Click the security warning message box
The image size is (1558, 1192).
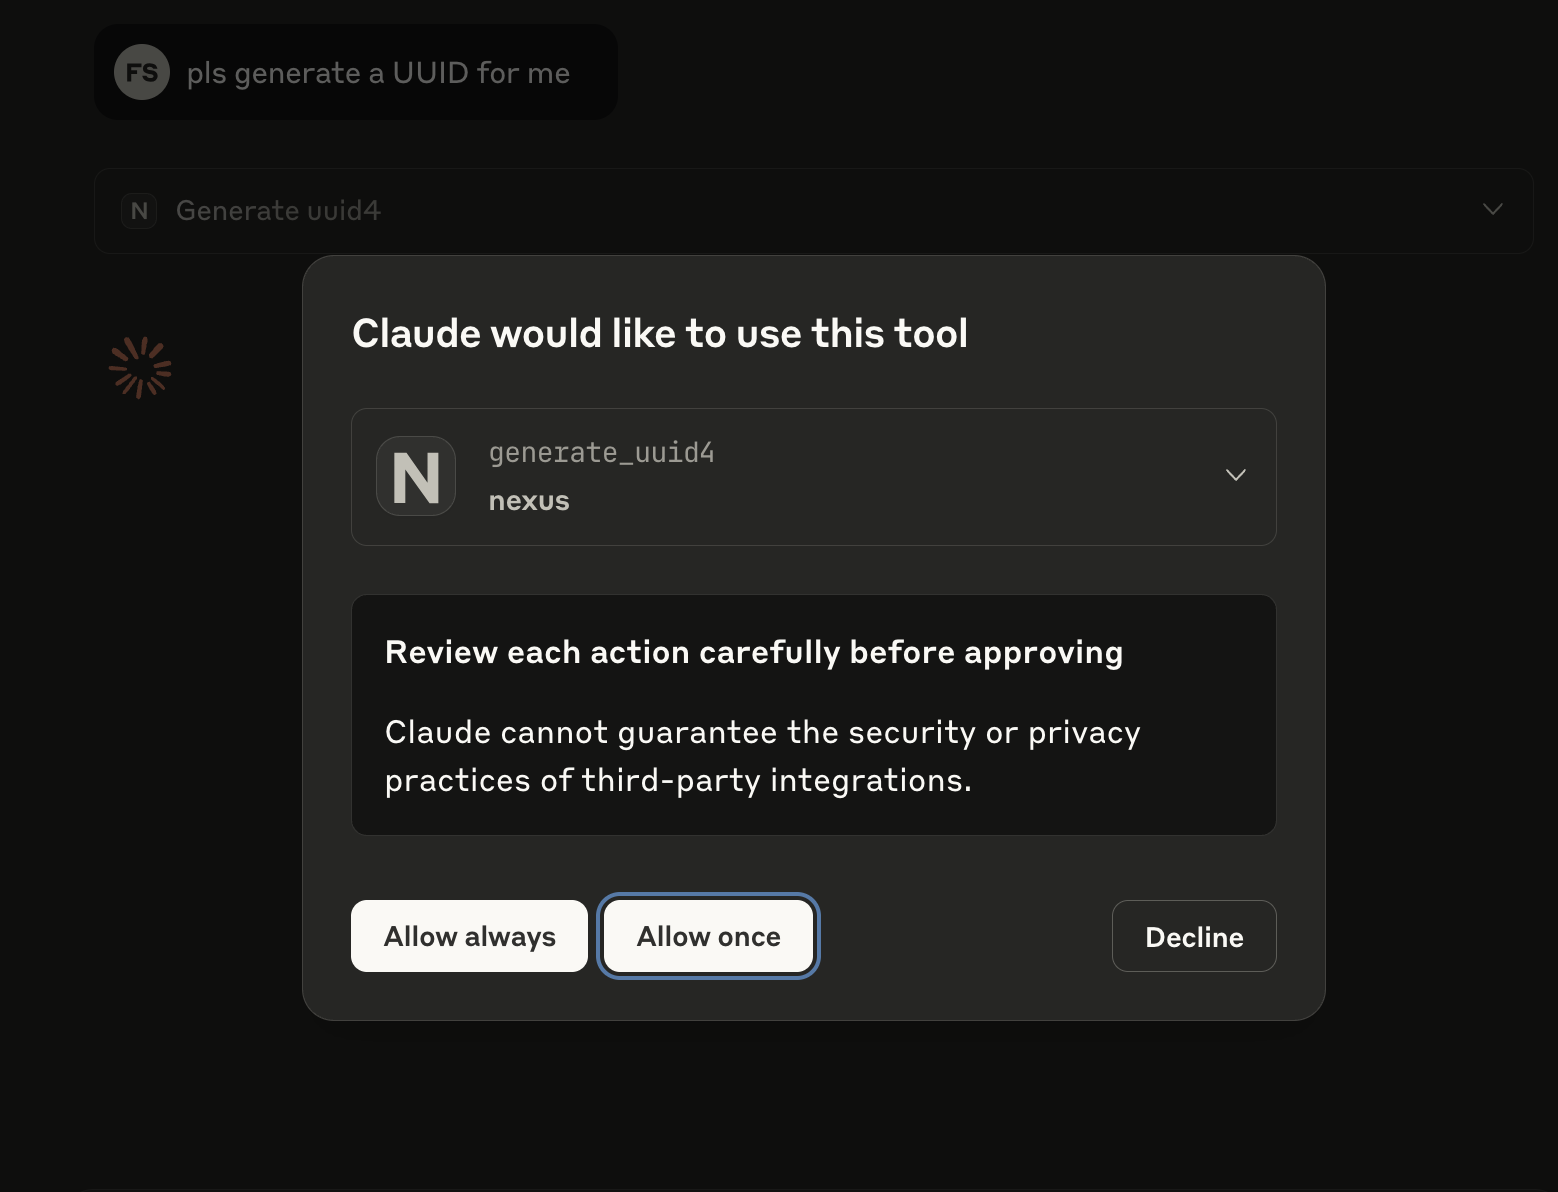click(x=813, y=714)
